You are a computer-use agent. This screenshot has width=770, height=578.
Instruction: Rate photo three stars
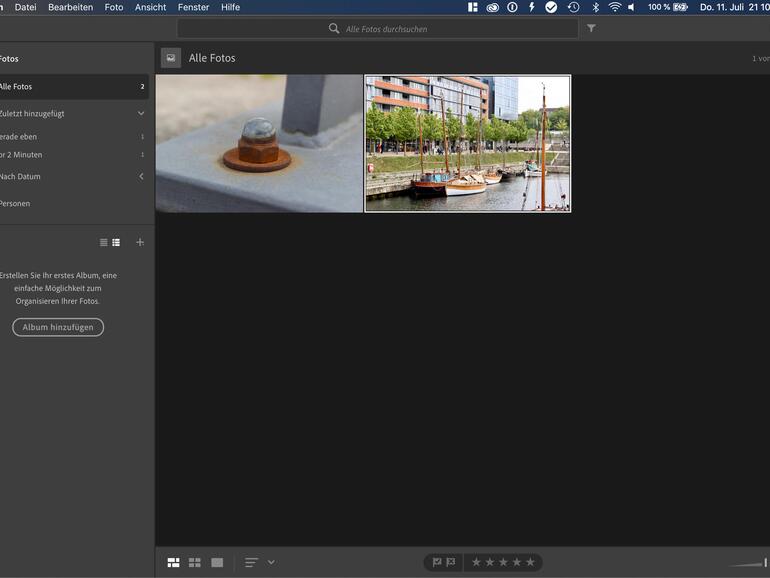(x=503, y=562)
